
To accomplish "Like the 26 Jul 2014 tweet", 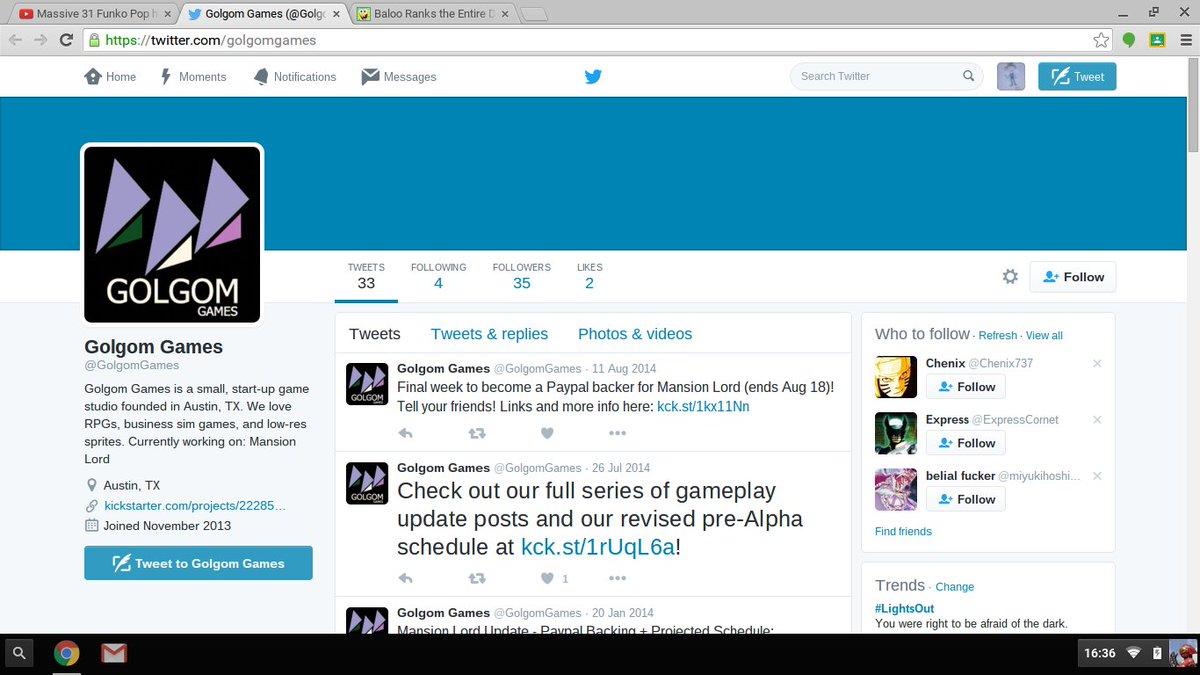I will coord(547,578).
